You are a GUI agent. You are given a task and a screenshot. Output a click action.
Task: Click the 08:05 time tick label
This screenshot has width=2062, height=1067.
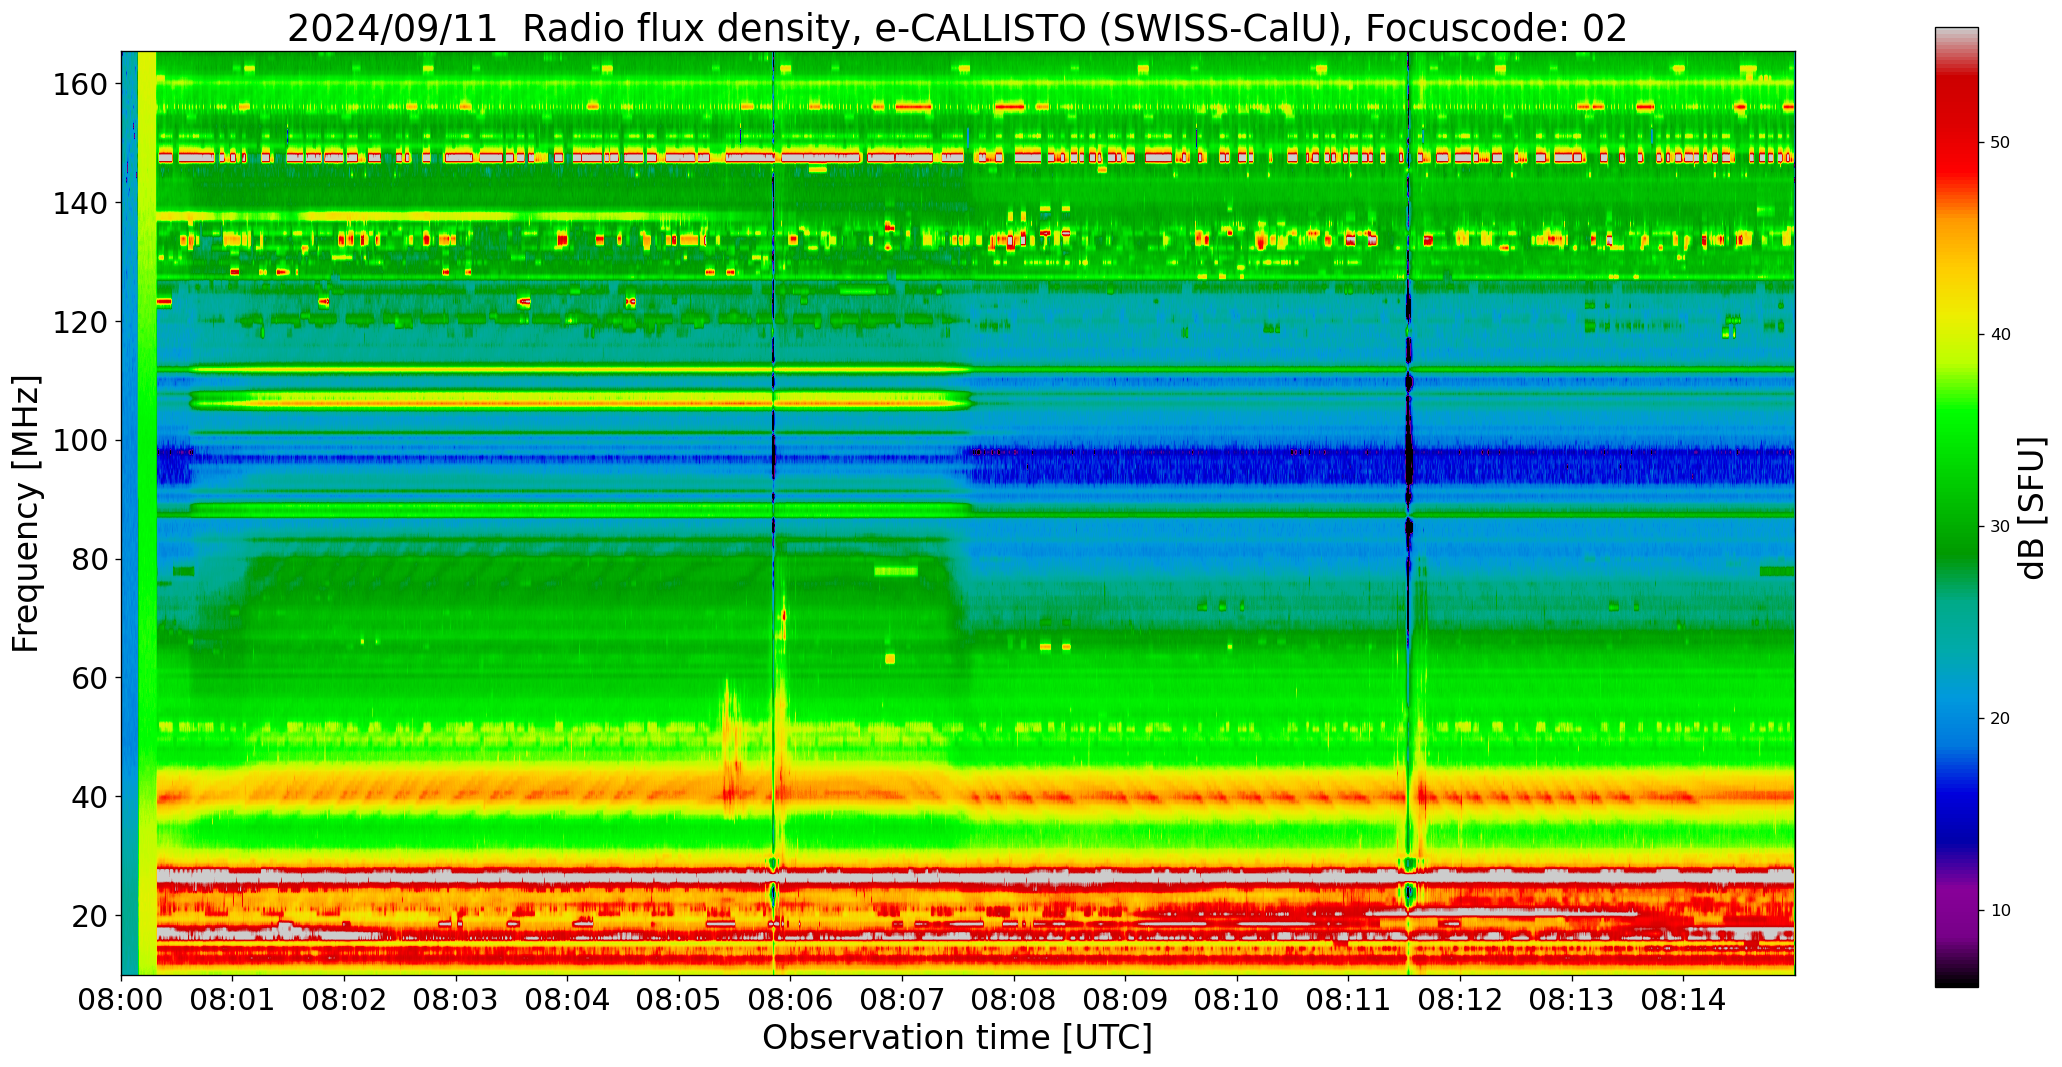(679, 1000)
